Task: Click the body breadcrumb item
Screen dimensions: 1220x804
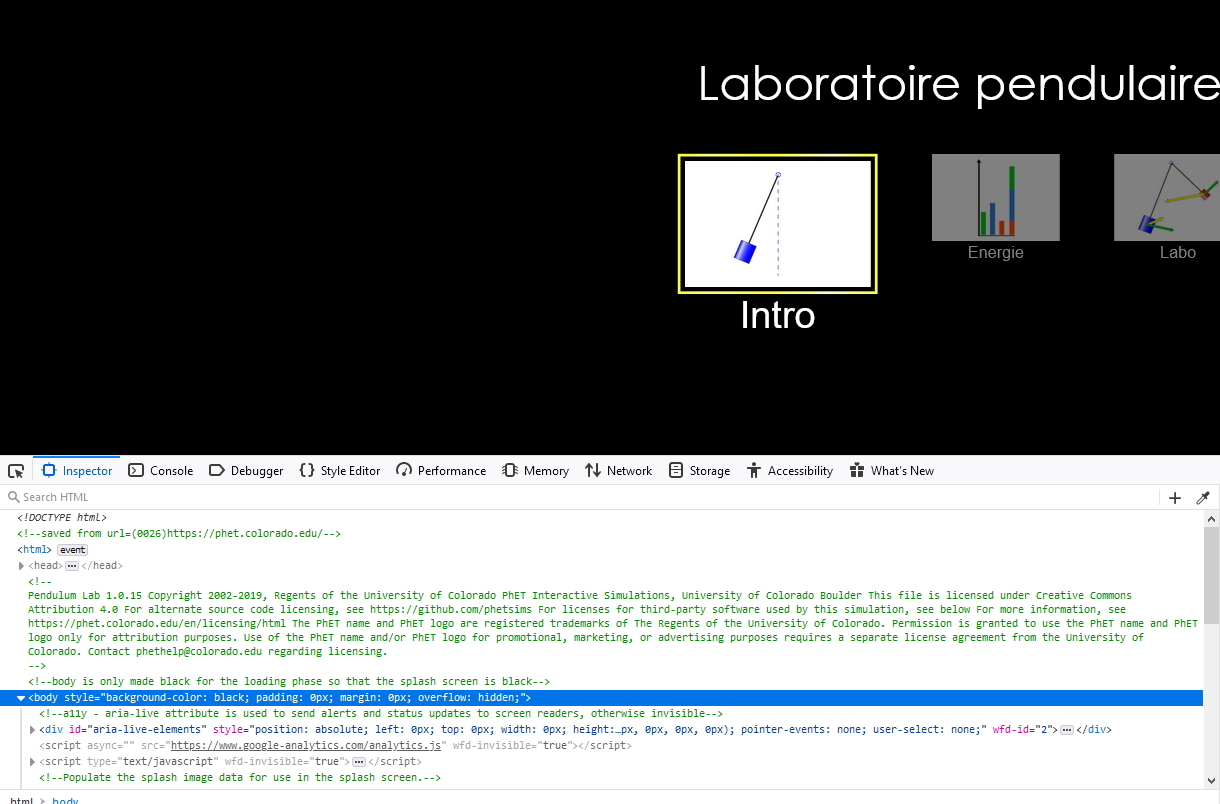Action: [x=65, y=800]
